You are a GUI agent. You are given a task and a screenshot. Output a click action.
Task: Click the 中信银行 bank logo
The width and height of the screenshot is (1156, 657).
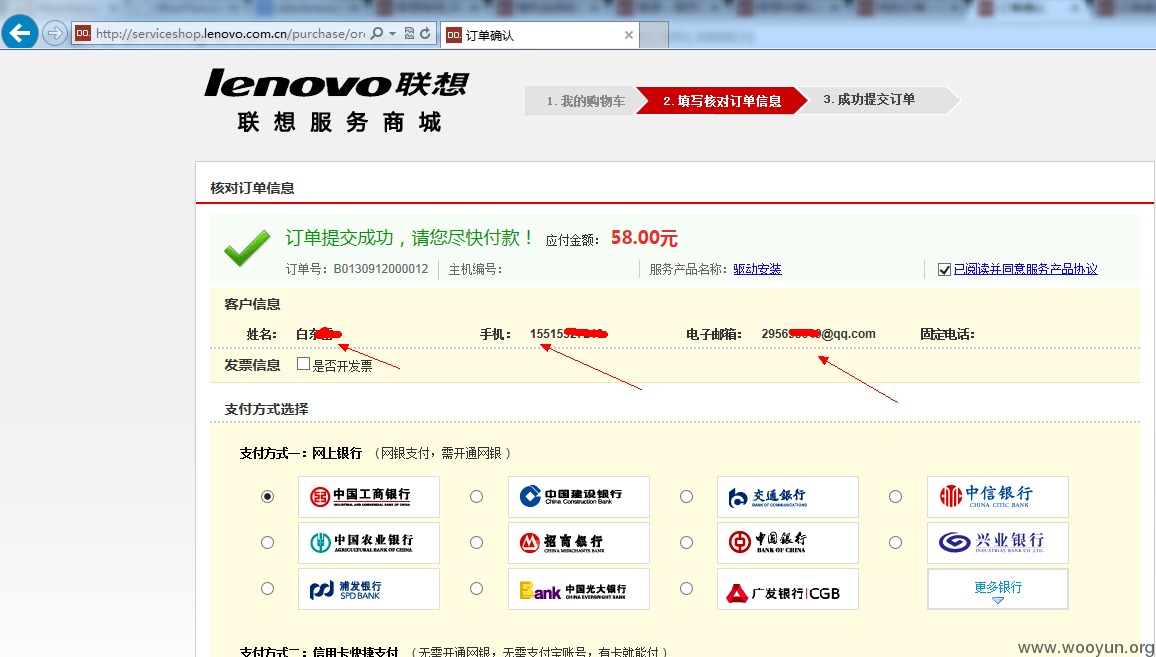[997, 496]
